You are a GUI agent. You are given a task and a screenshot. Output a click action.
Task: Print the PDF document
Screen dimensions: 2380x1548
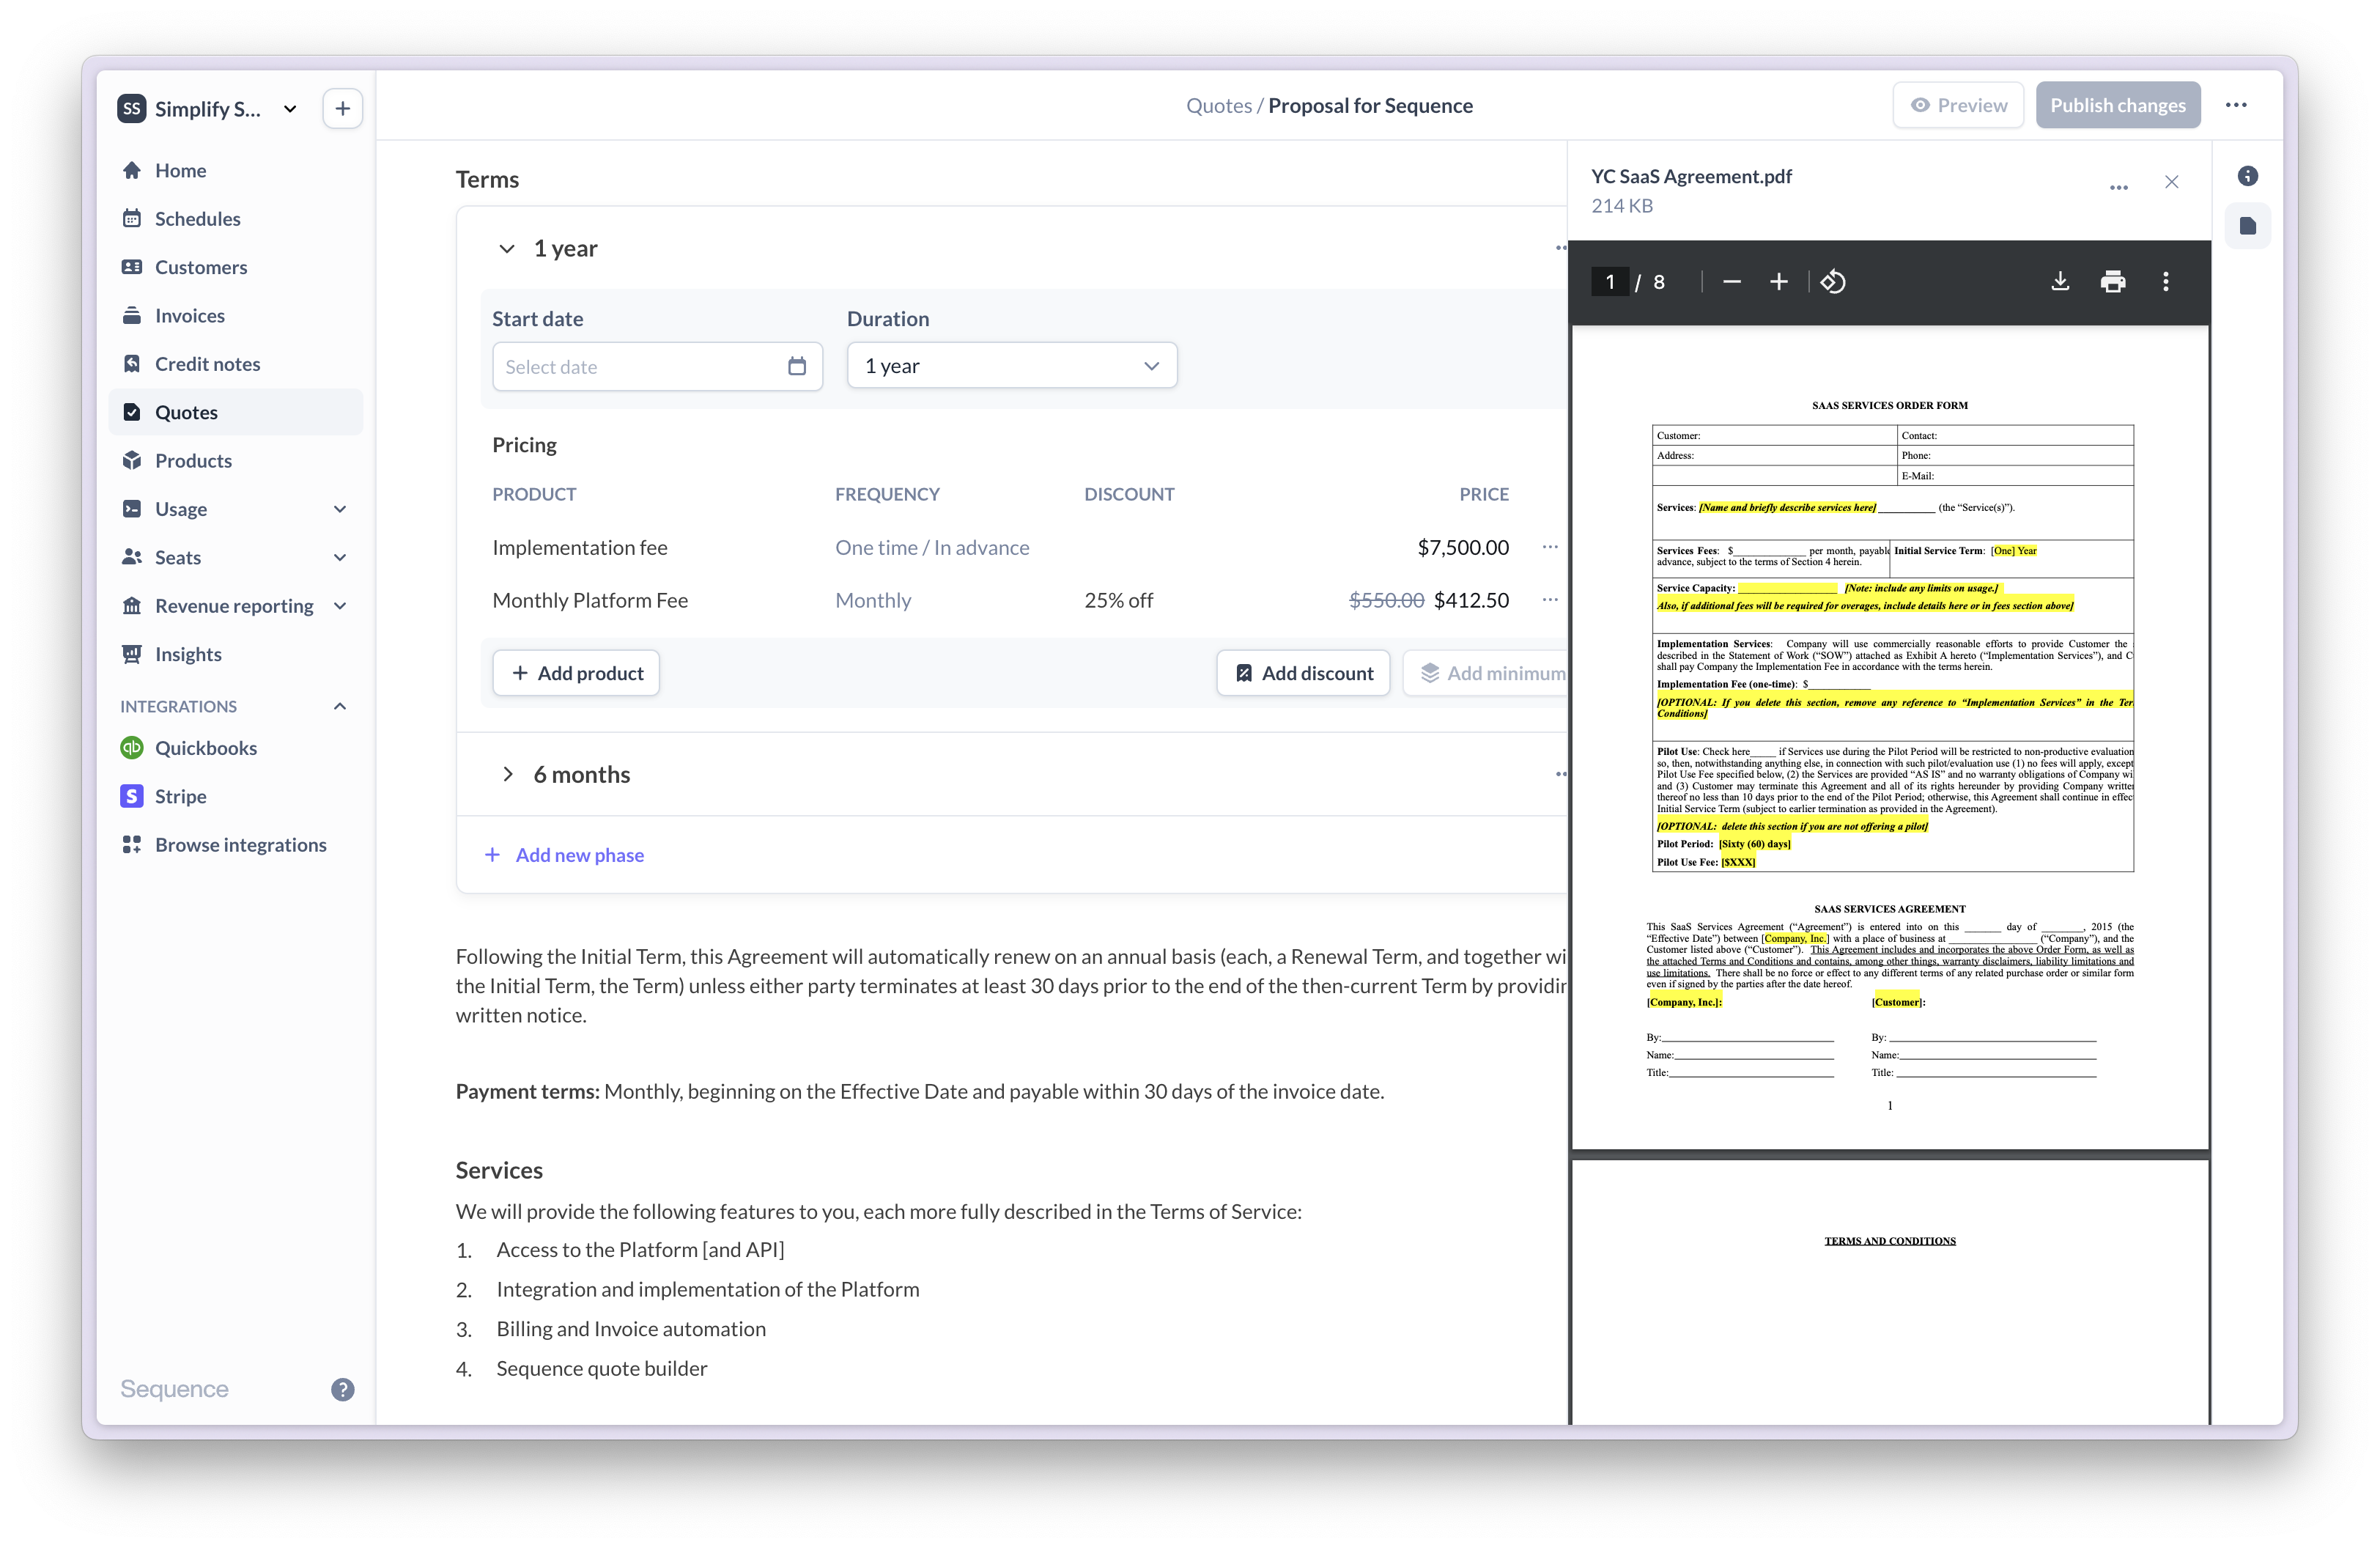click(2113, 282)
